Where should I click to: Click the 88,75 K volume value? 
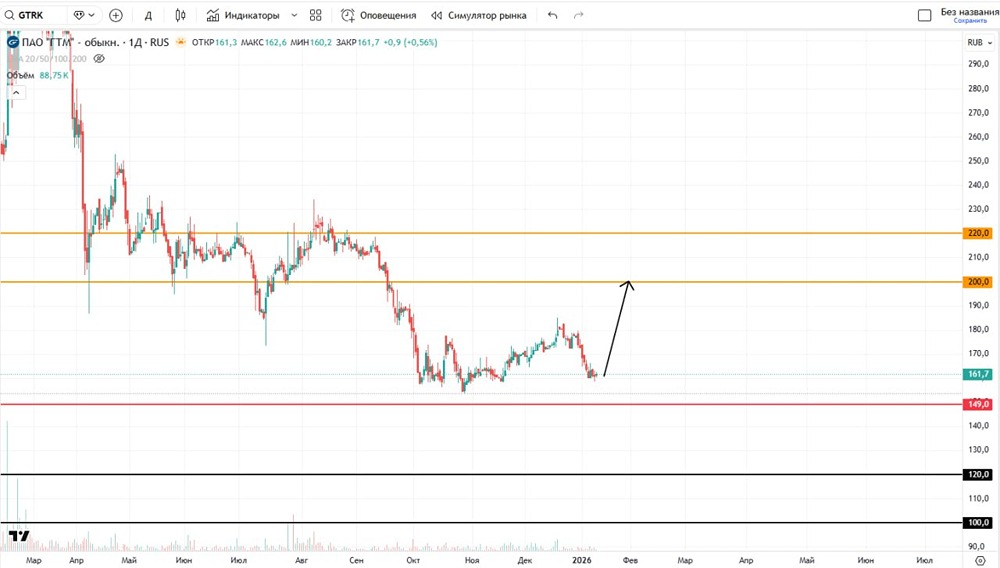tap(54, 75)
